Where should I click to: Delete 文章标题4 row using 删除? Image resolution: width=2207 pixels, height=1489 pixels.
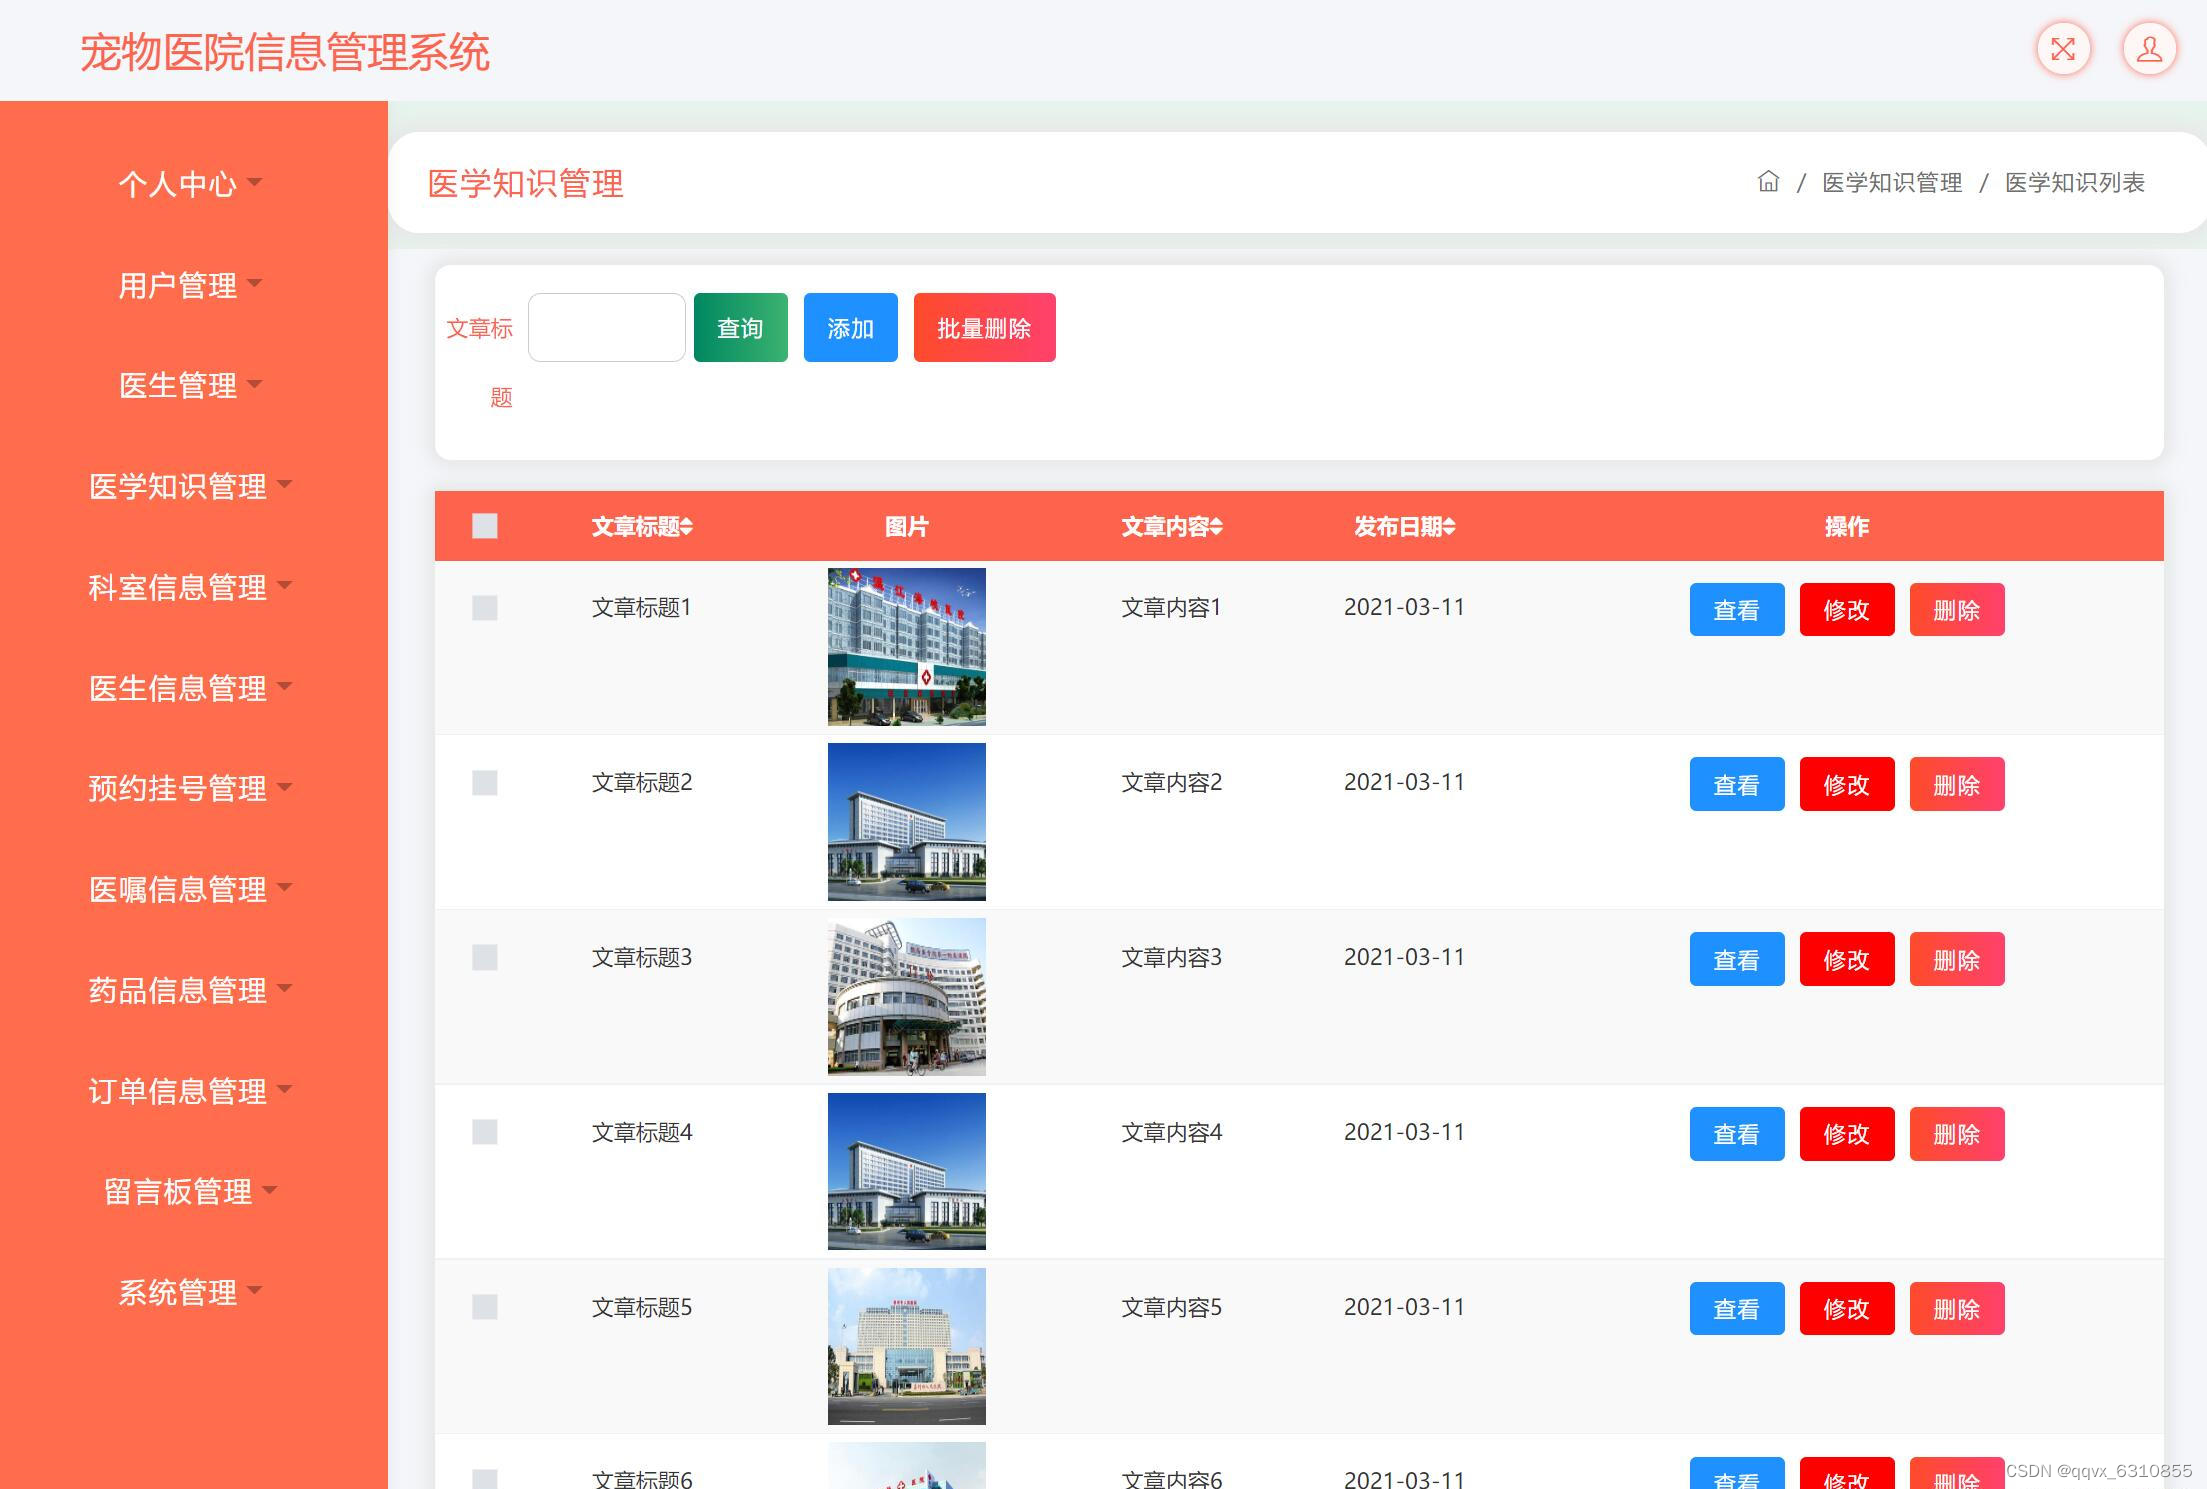tap(1957, 1134)
